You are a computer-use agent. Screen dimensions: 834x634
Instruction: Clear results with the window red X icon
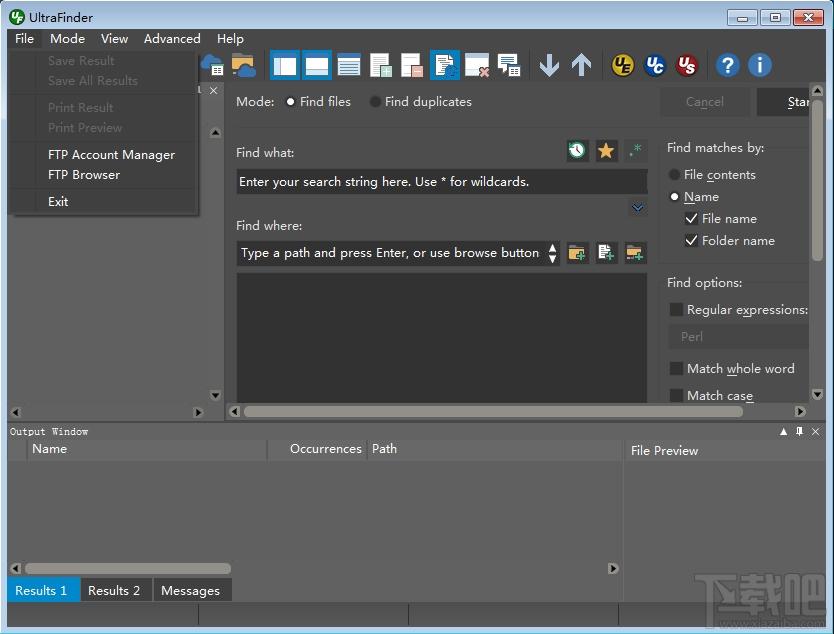[x=477, y=65]
